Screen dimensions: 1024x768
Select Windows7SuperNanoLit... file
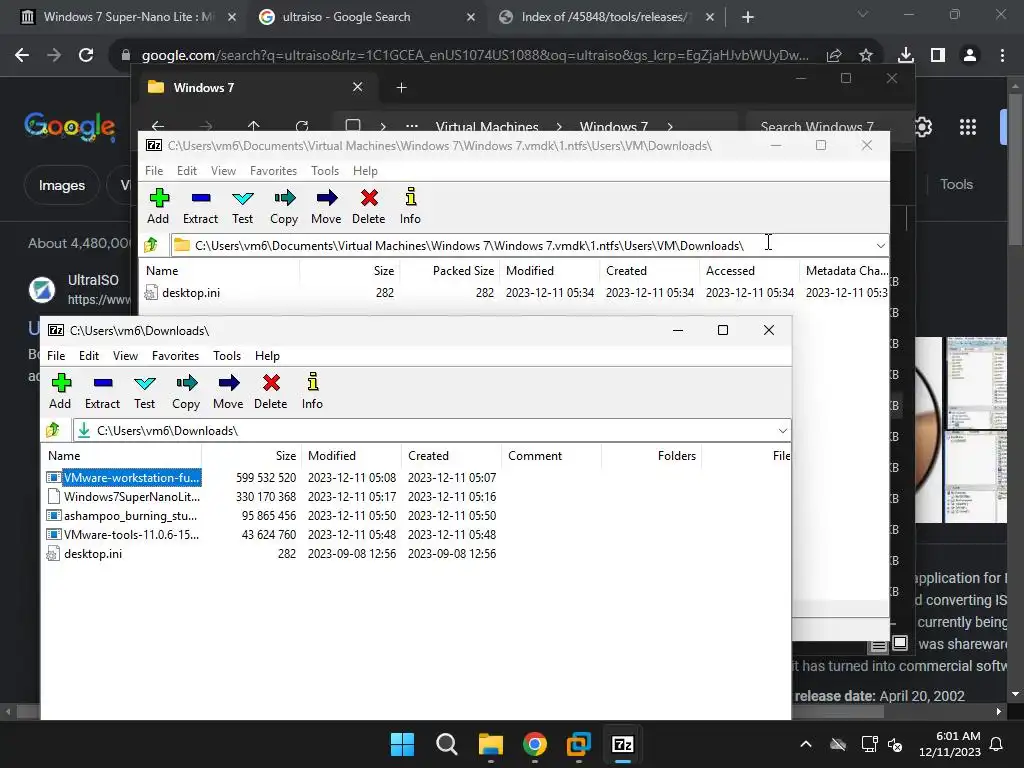(x=131, y=497)
